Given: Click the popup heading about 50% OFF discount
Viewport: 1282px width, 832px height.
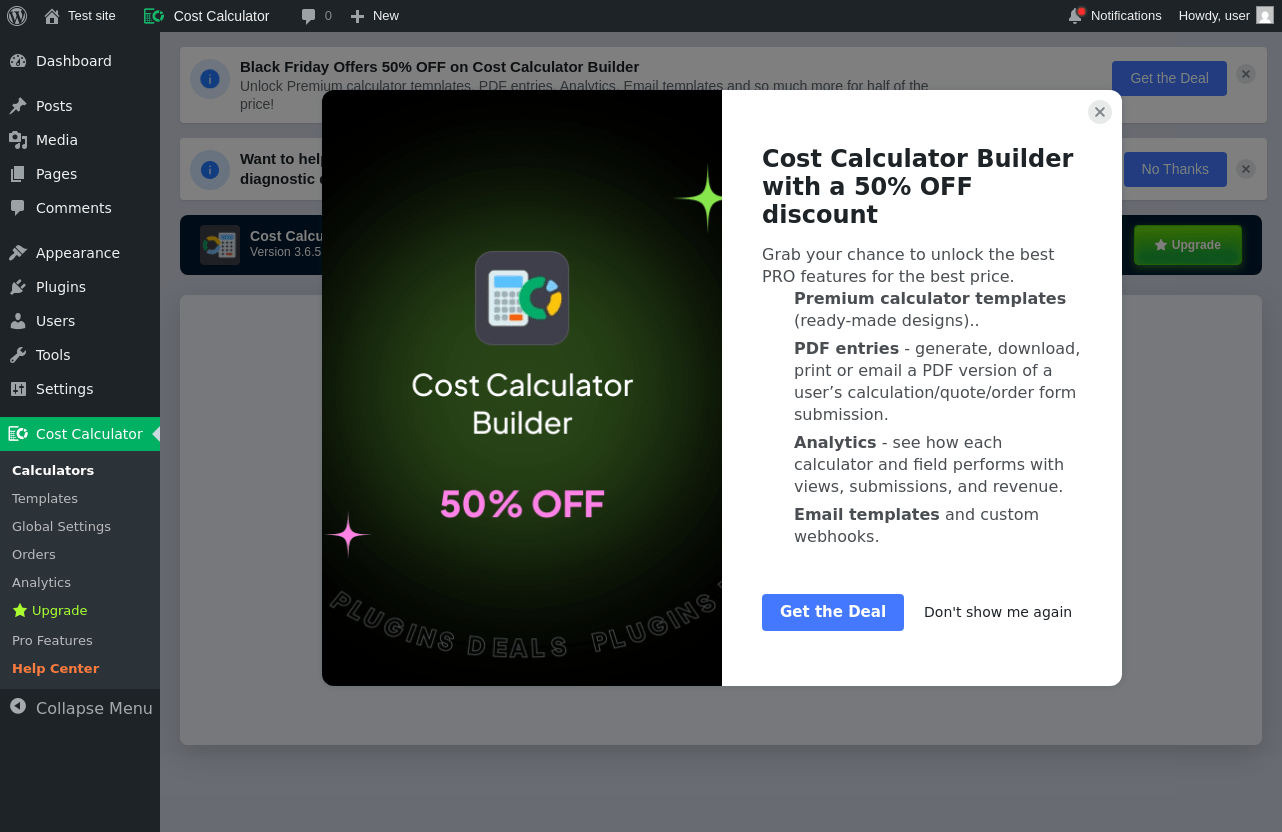Looking at the screenshot, I should pyautogui.click(x=918, y=187).
